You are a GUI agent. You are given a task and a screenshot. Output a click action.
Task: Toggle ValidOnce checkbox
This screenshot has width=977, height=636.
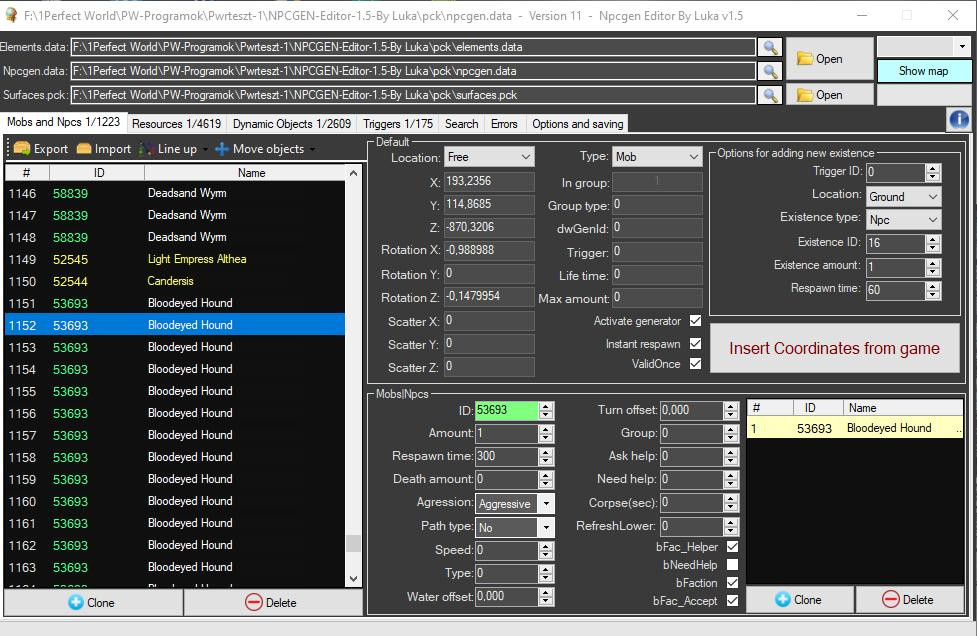pyautogui.click(x=695, y=363)
